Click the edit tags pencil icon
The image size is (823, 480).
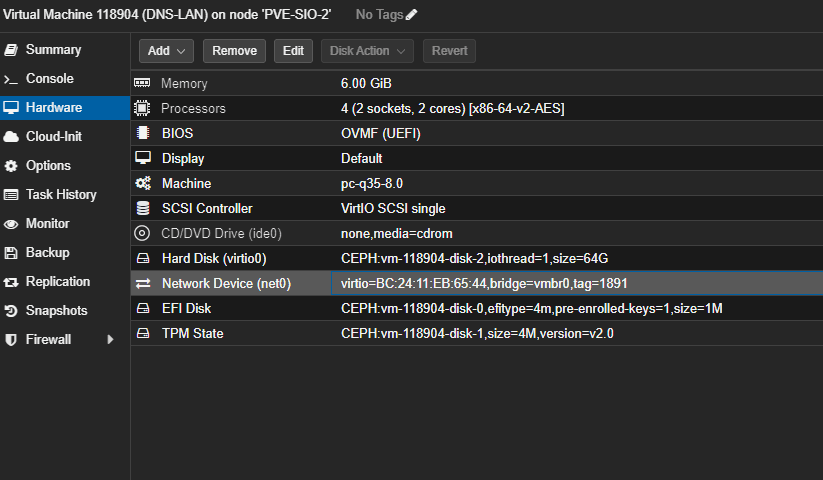tap(411, 14)
